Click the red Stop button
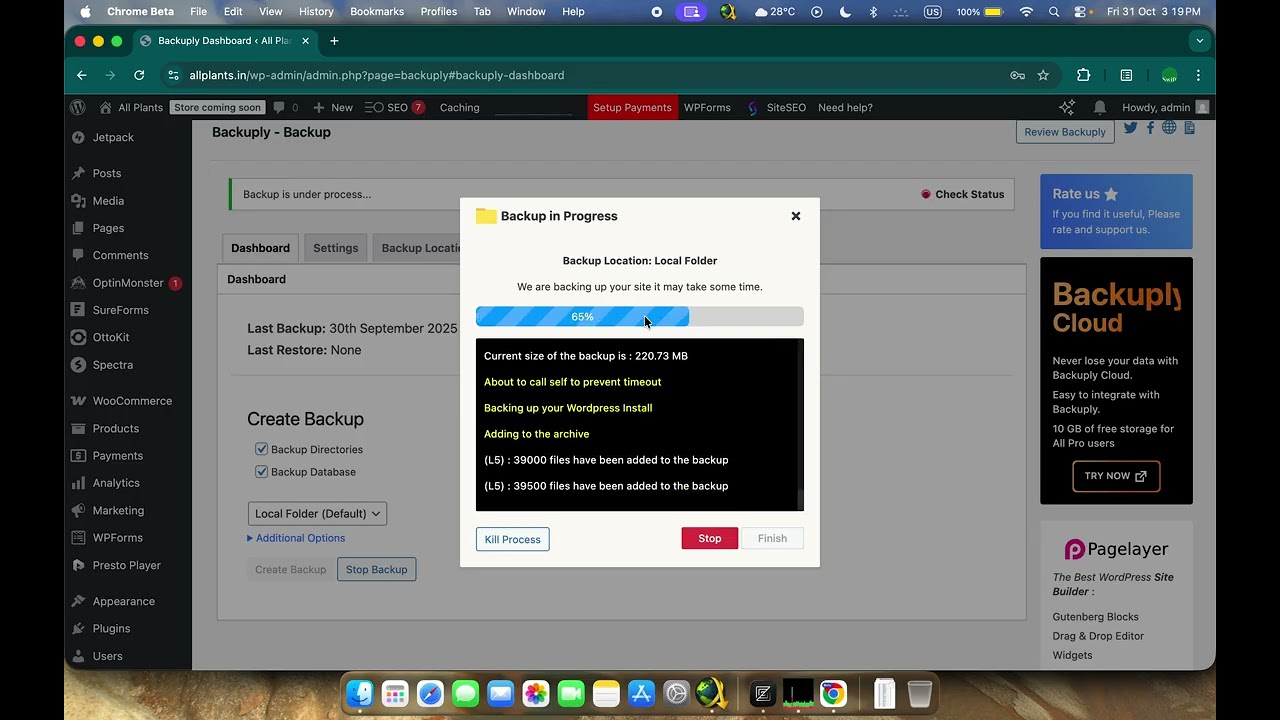The height and width of the screenshot is (720, 1280). (709, 538)
